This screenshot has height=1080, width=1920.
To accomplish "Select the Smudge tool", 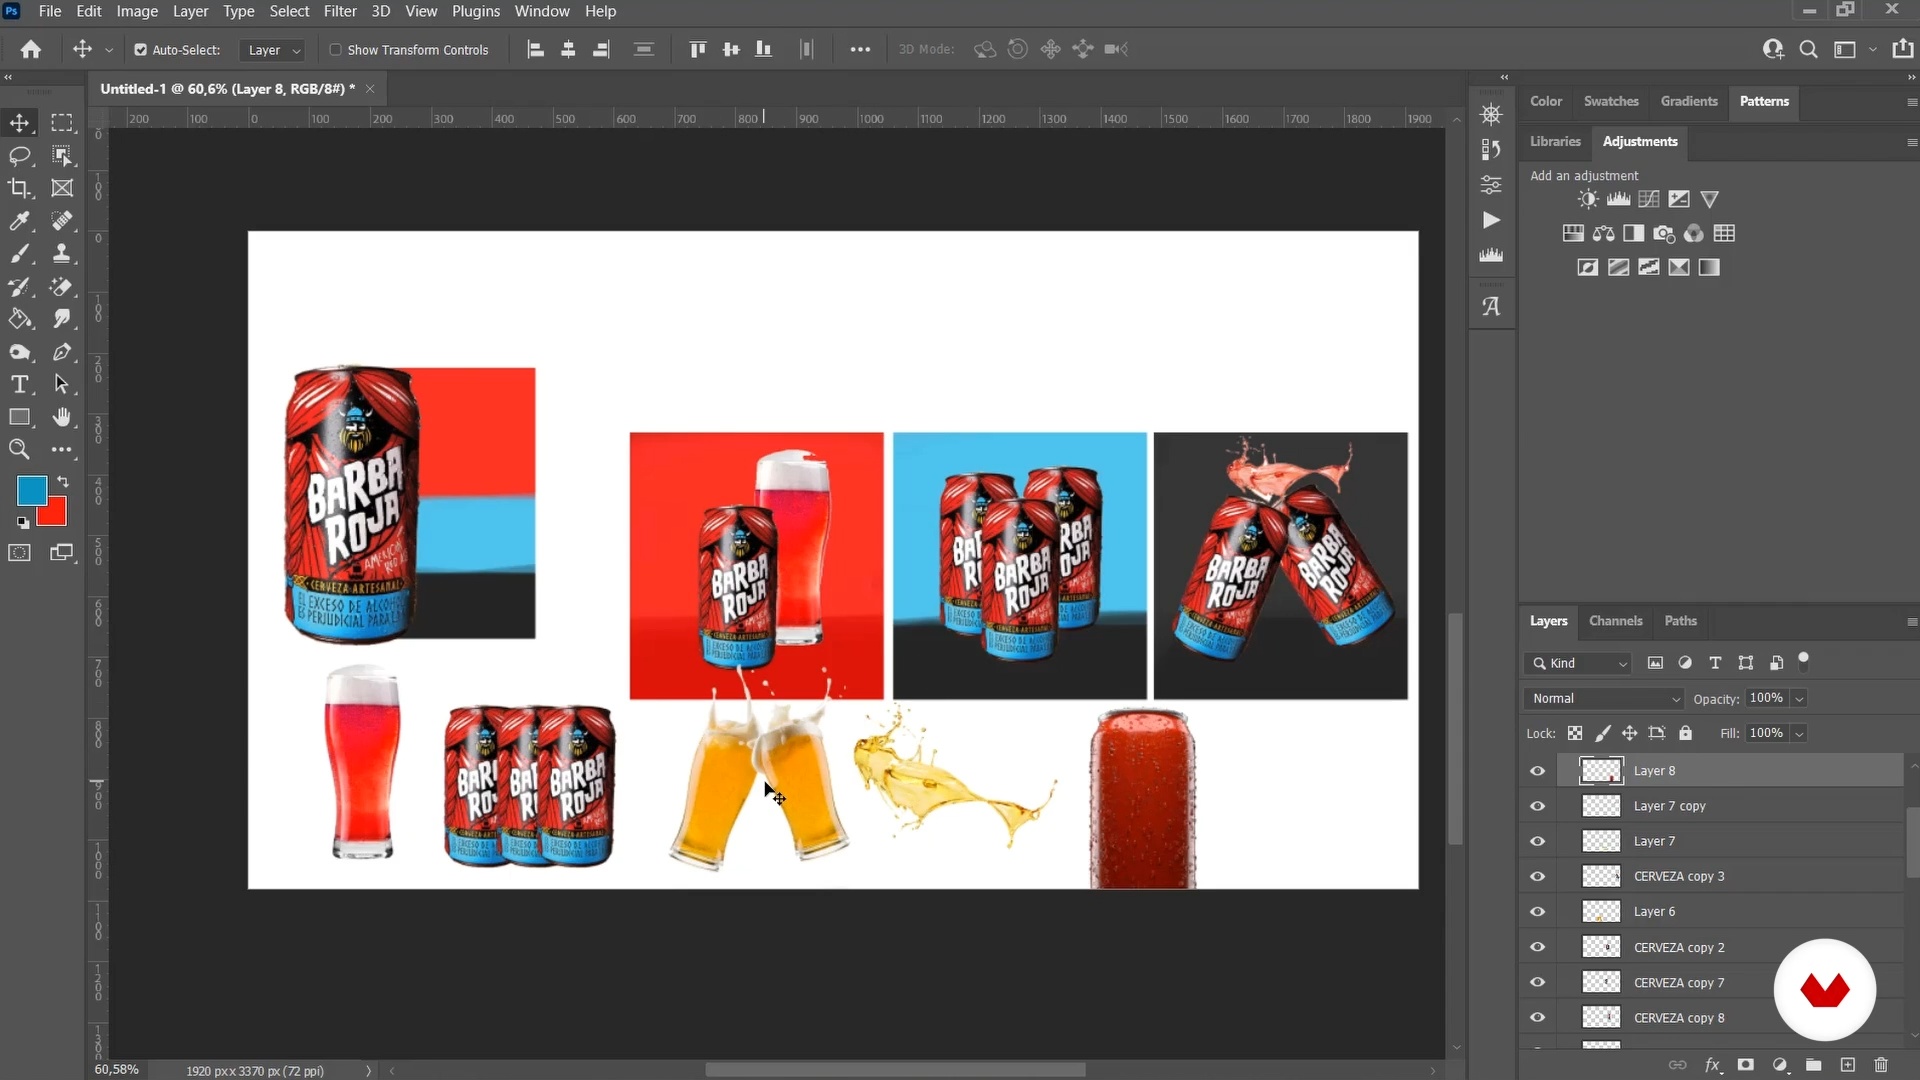I will tap(62, 319).
